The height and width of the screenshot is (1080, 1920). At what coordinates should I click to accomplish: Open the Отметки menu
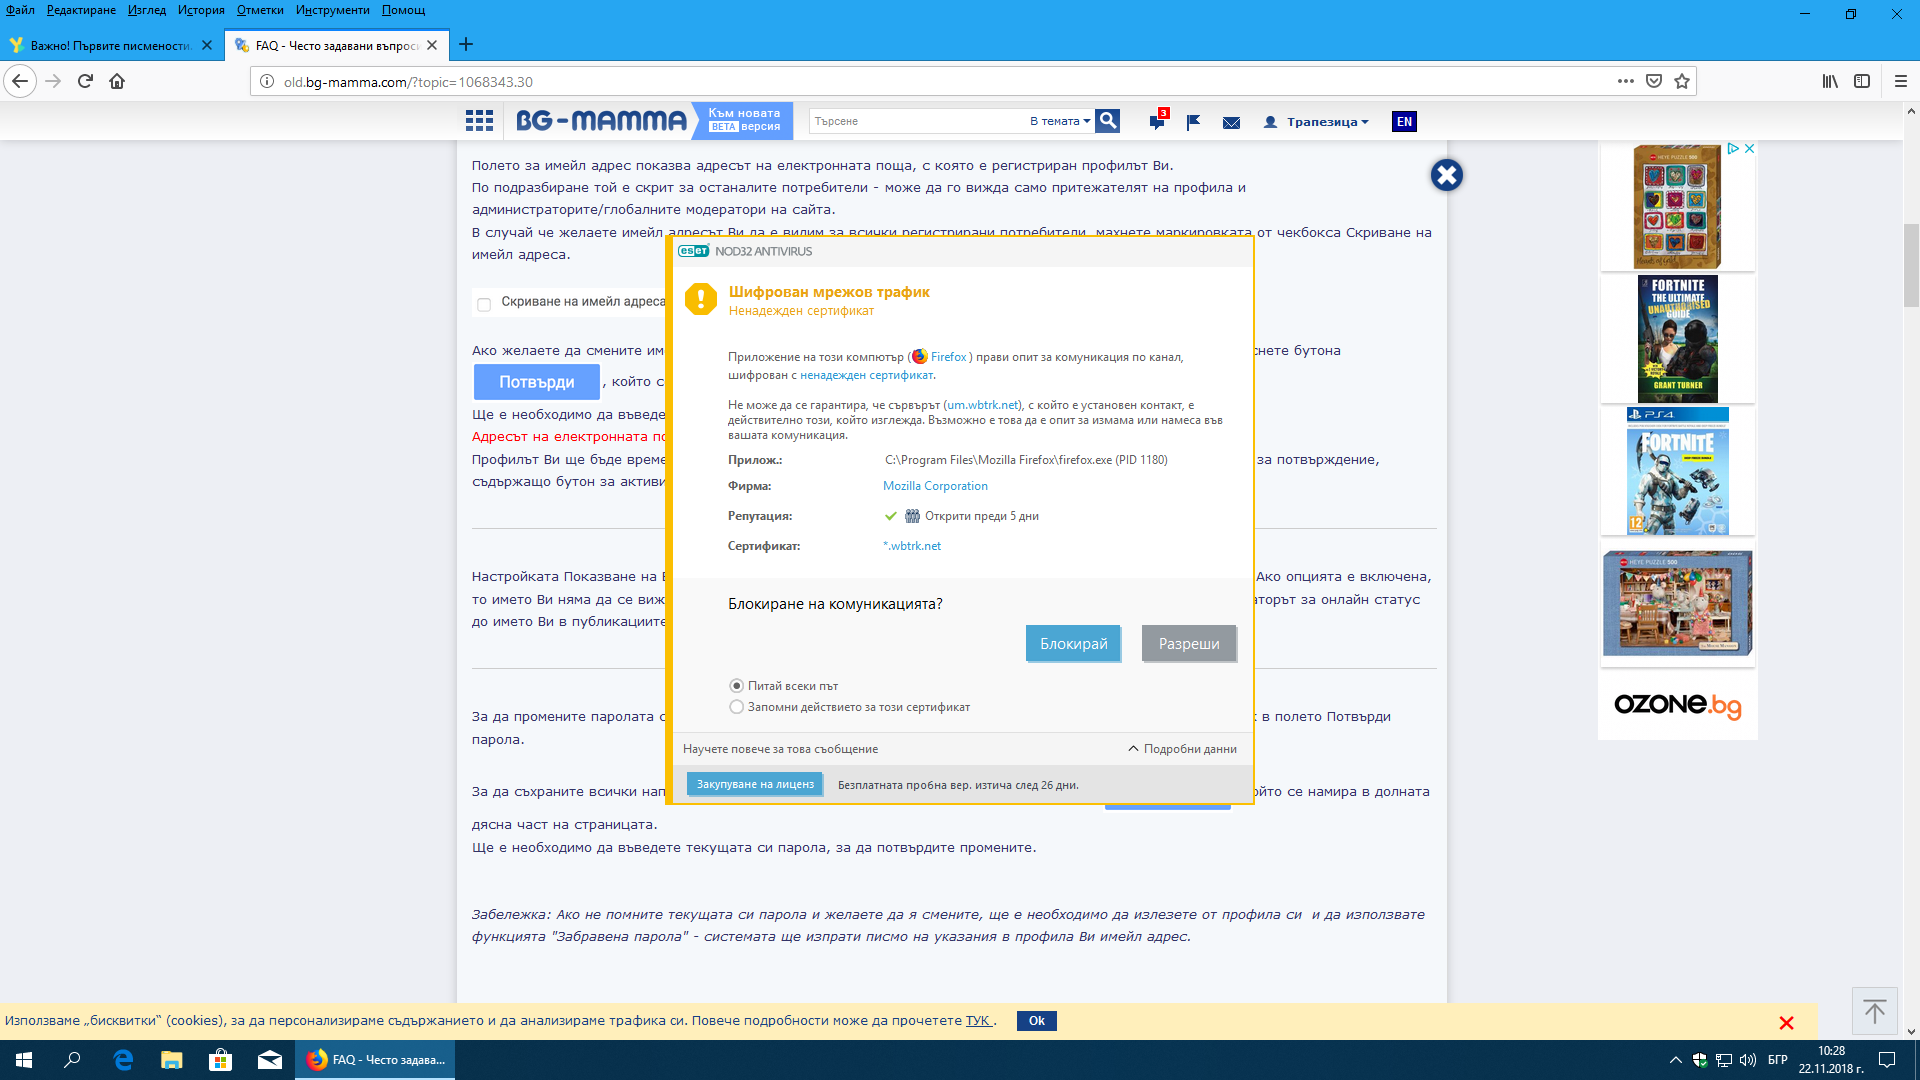coord(260,10)
